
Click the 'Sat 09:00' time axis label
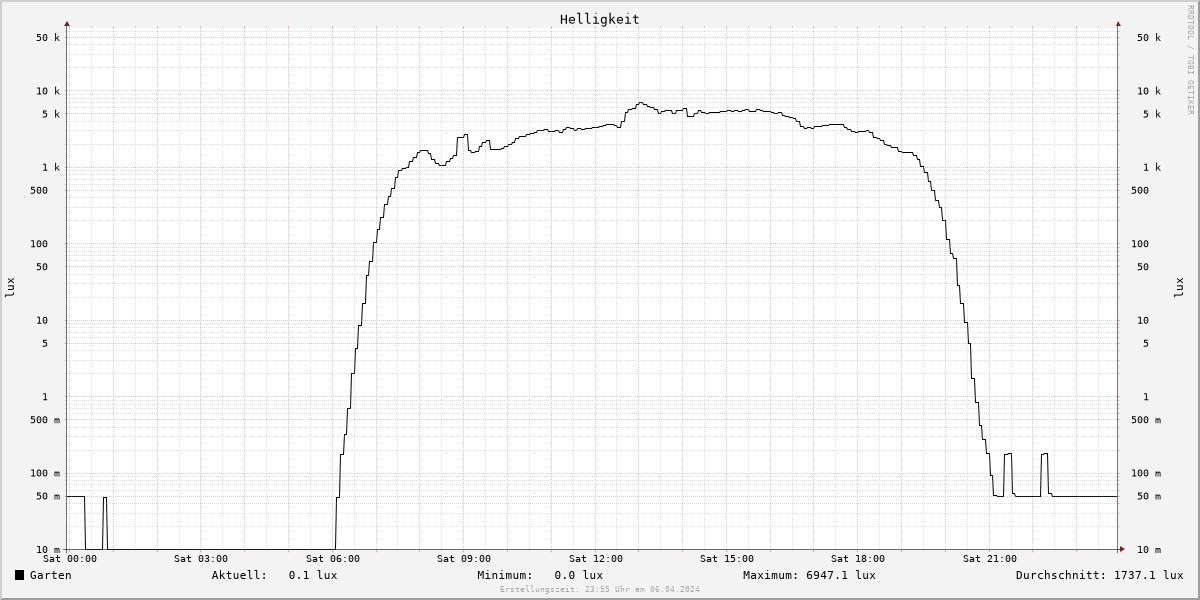point(464,559)
